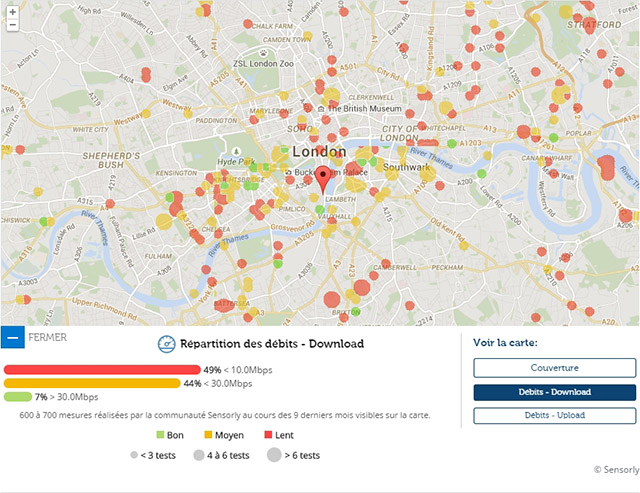640x493 pixels.
Task: Zoom in the map with plus button
Action: click(x=13, y=12)
